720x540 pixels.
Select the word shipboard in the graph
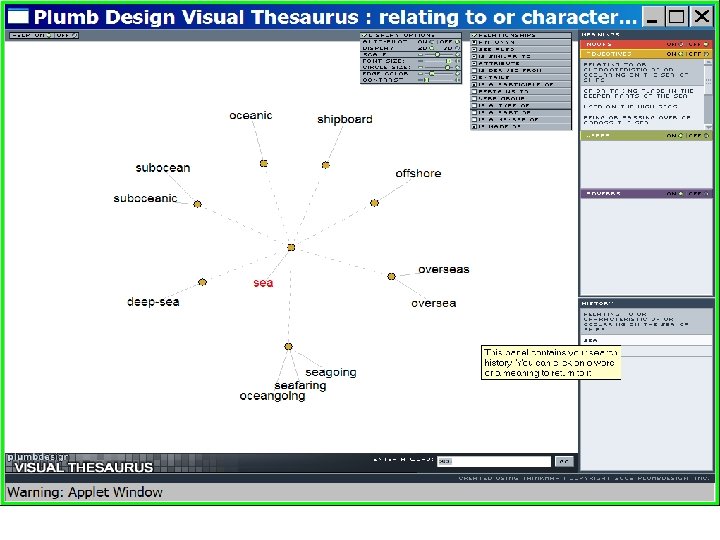point(345,119)
